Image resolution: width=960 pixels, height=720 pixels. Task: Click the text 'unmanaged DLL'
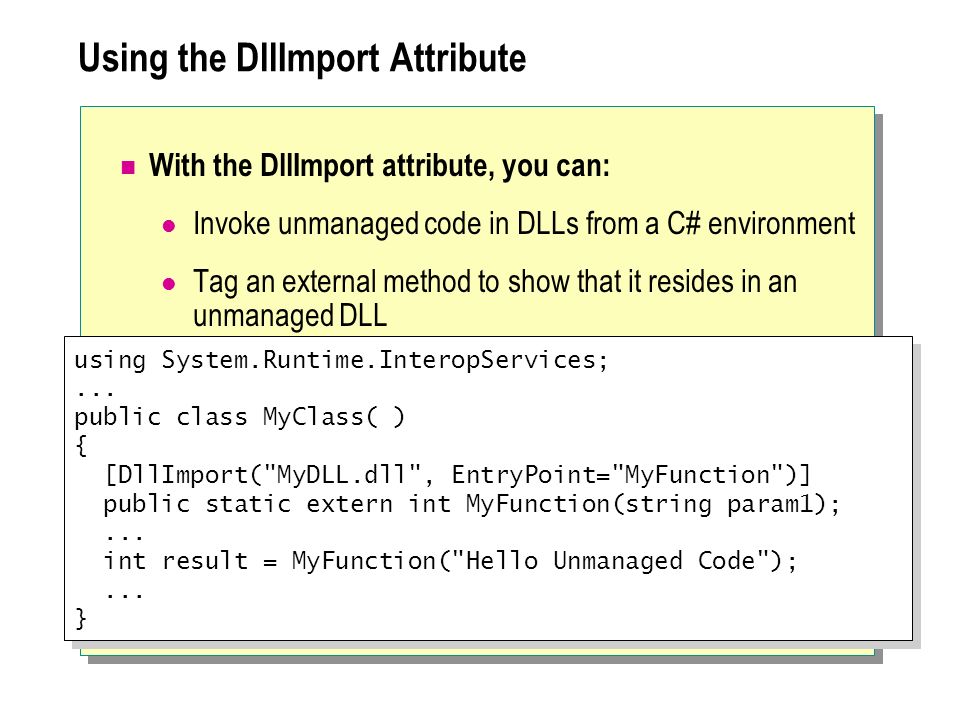tap(290, 316)
